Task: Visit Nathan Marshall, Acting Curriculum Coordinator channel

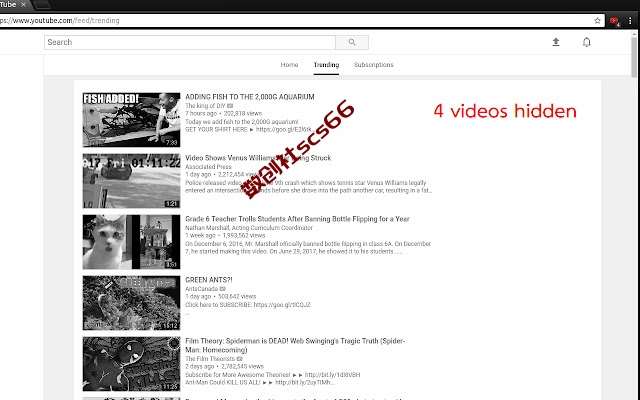Action: click(249, 228)
